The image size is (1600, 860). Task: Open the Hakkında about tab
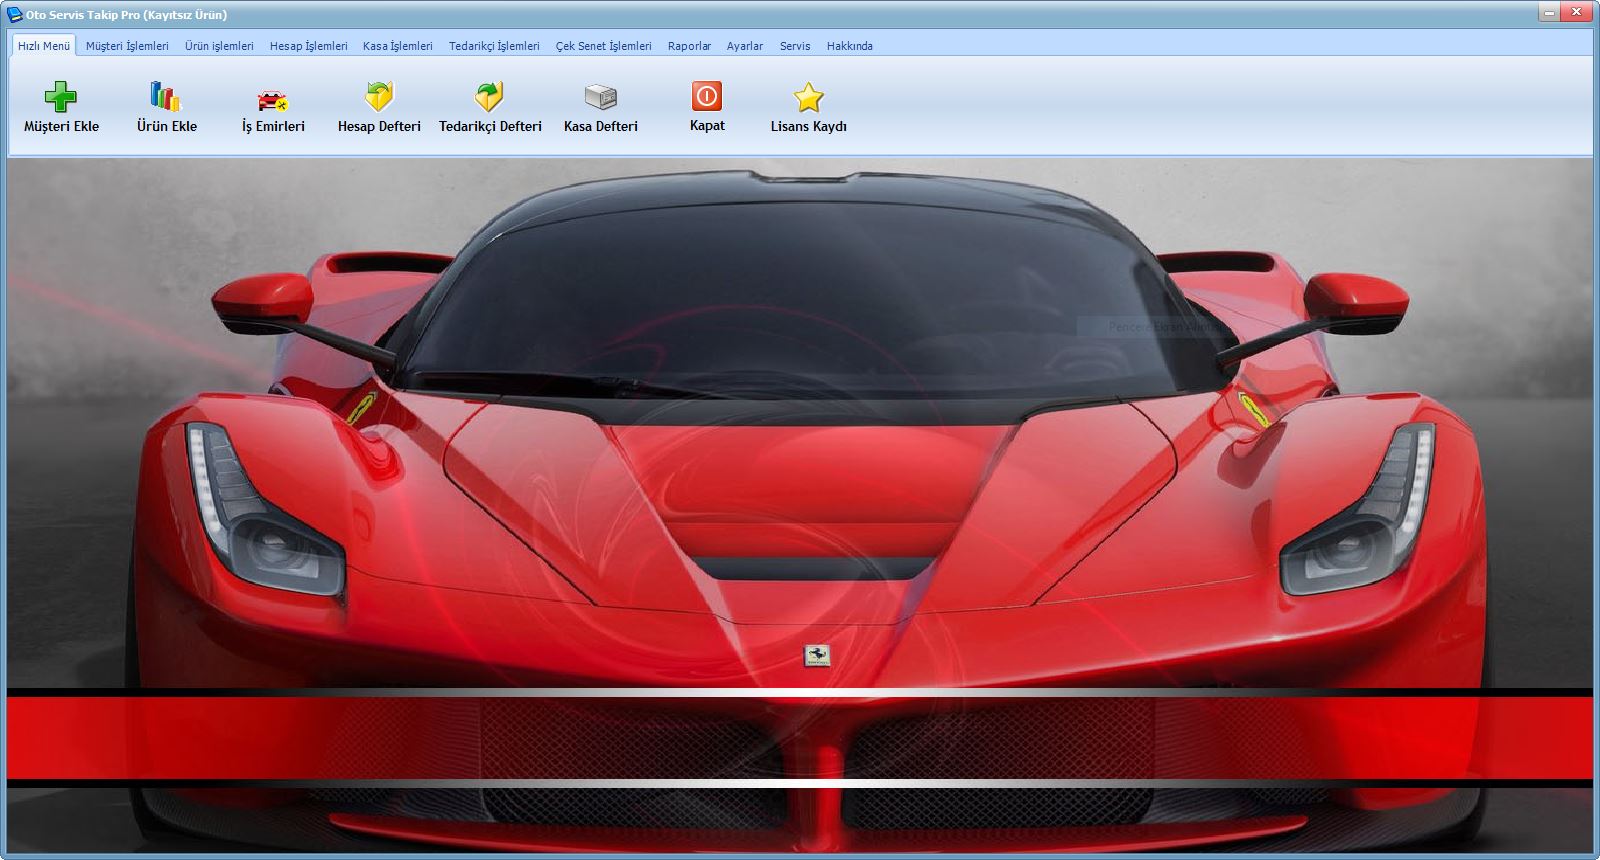(849, 46)
